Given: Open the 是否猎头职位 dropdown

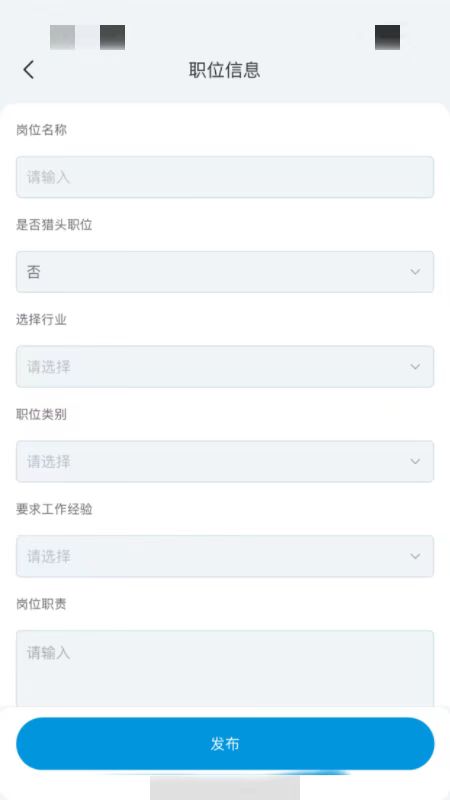Looking at the screenshot, I should (225, 272).
